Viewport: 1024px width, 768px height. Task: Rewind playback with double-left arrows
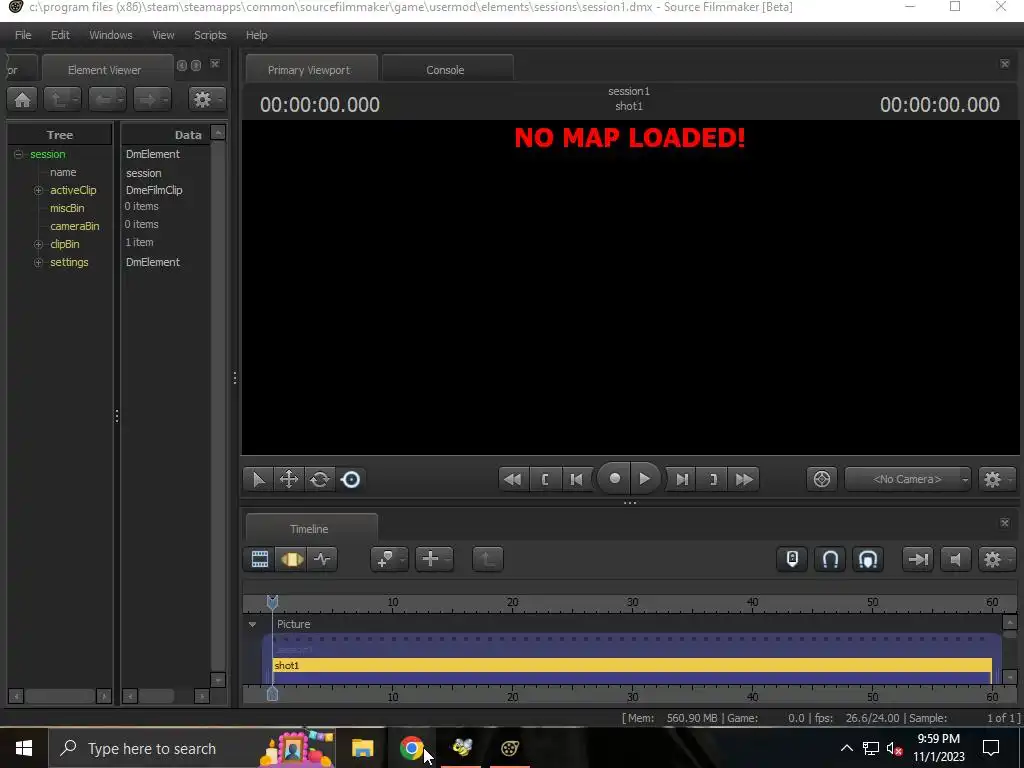[x=513, y=479]
